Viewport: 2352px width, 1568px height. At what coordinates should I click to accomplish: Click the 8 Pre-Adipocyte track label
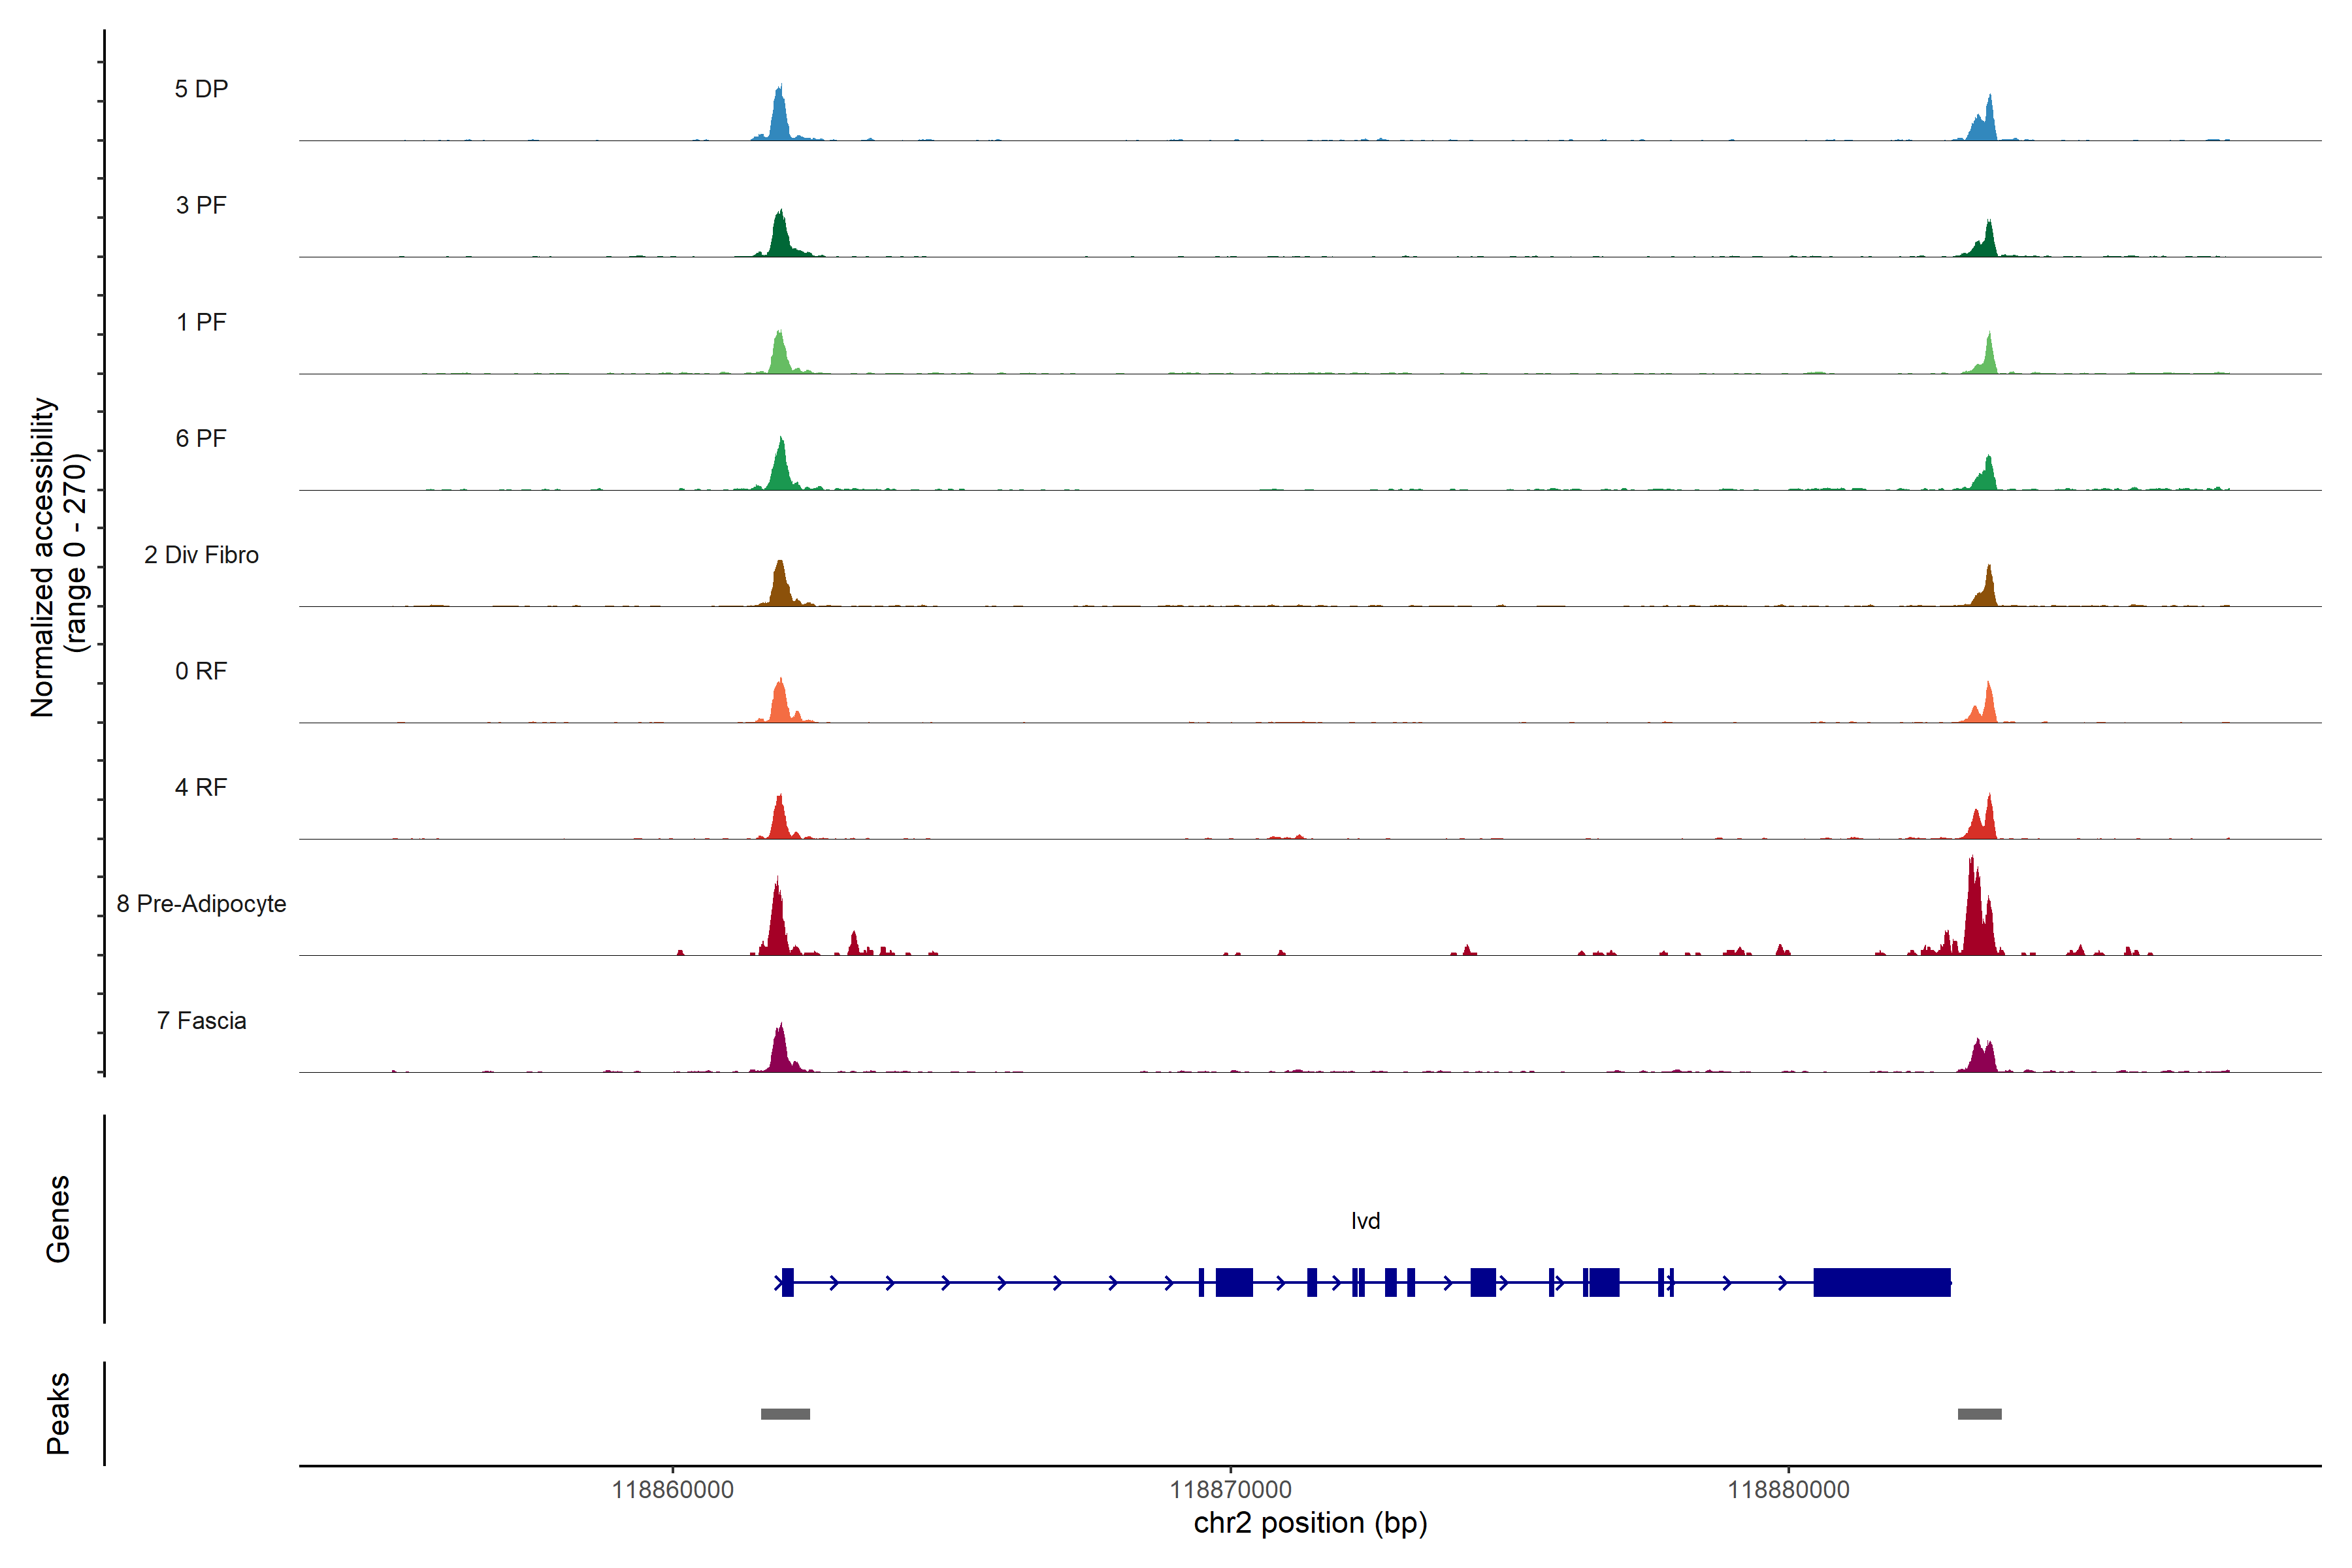(201, 903)
